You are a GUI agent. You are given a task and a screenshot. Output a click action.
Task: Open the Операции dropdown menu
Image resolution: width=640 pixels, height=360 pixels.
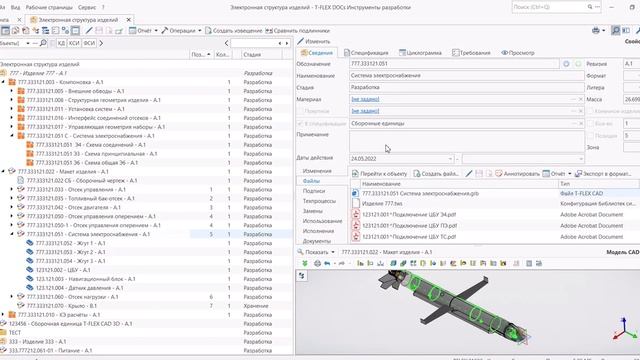pos(181,31)
